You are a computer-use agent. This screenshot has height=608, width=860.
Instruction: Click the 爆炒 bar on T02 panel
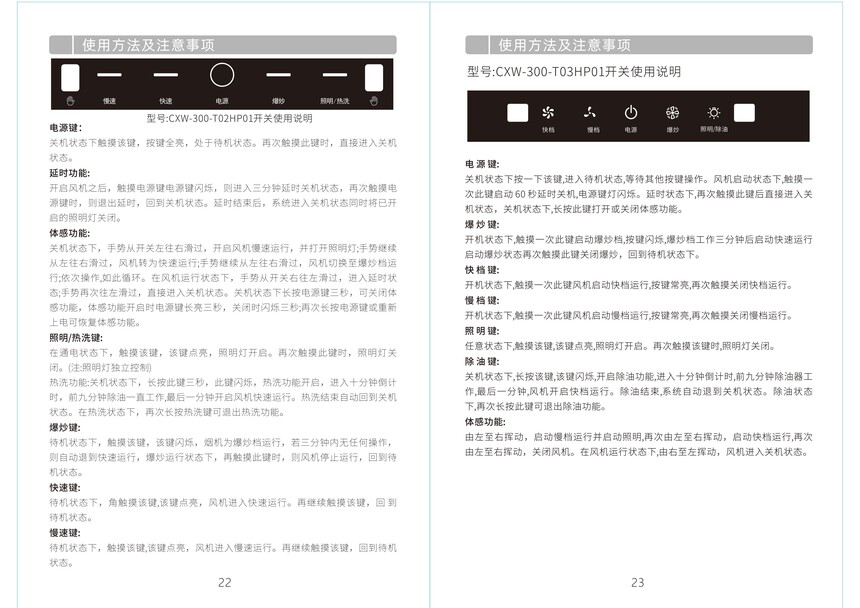click(x=279, y=75)
